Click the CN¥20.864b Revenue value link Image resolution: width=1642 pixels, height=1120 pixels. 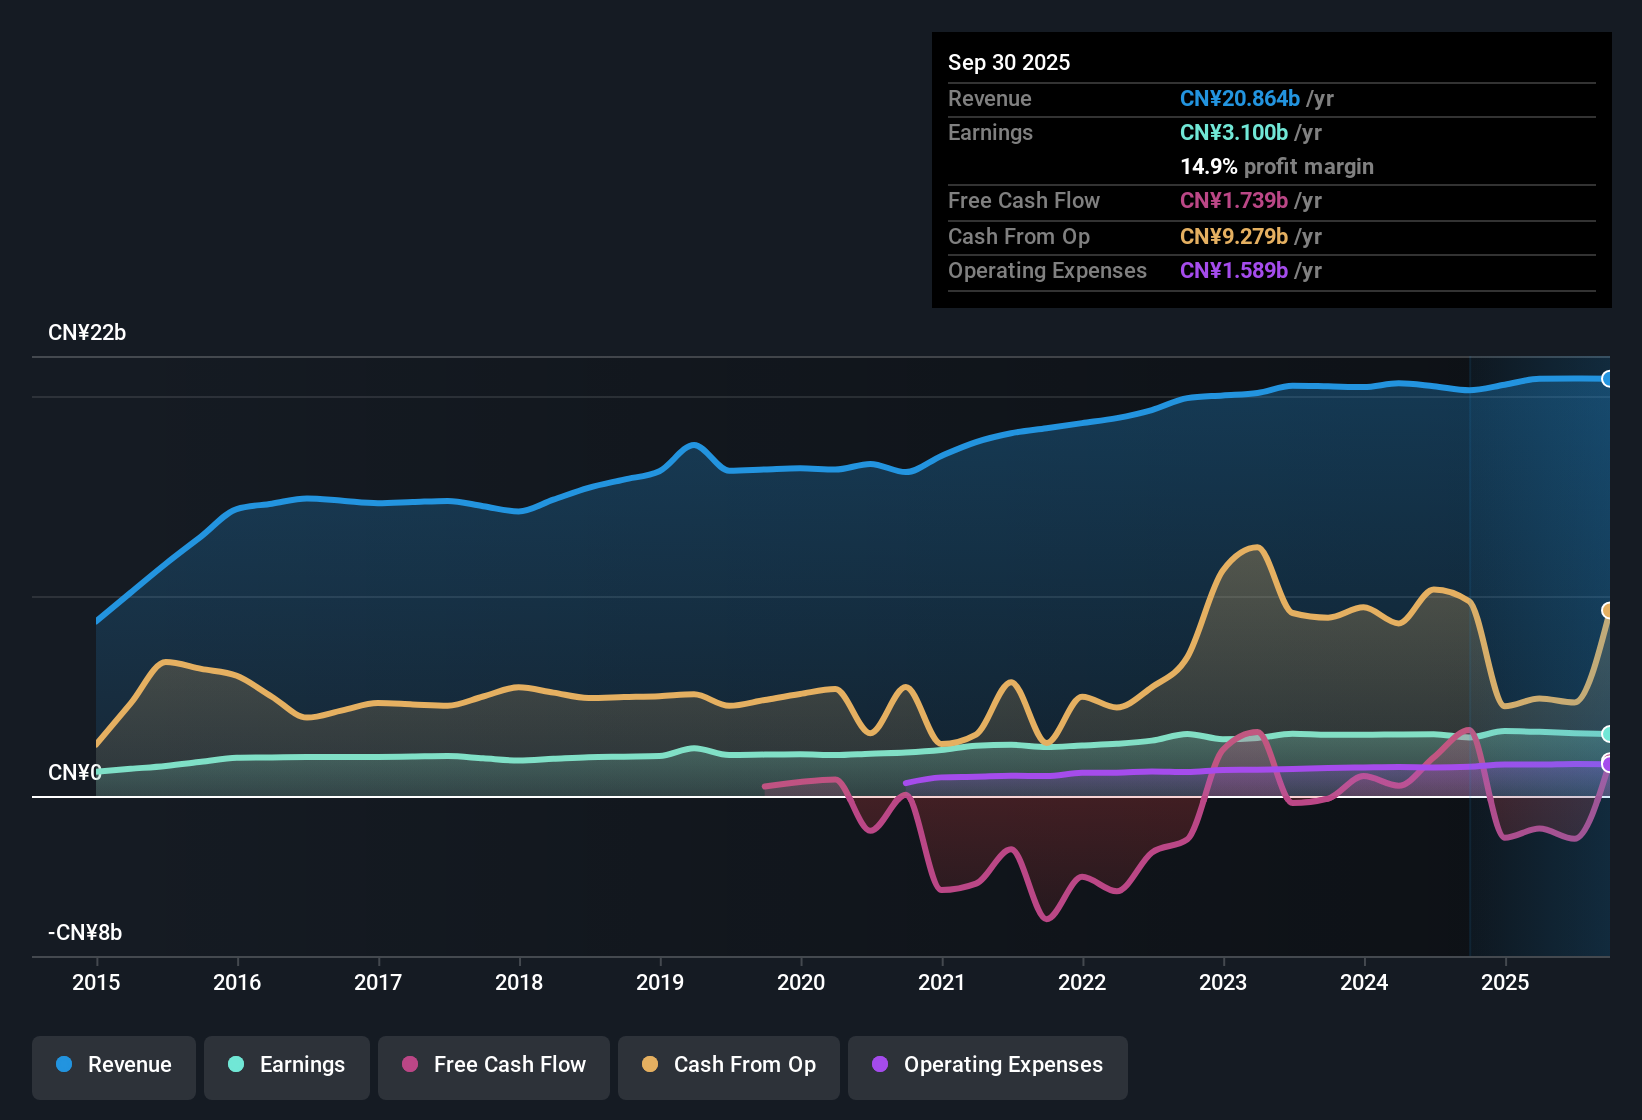click(x=1240, y=98)
